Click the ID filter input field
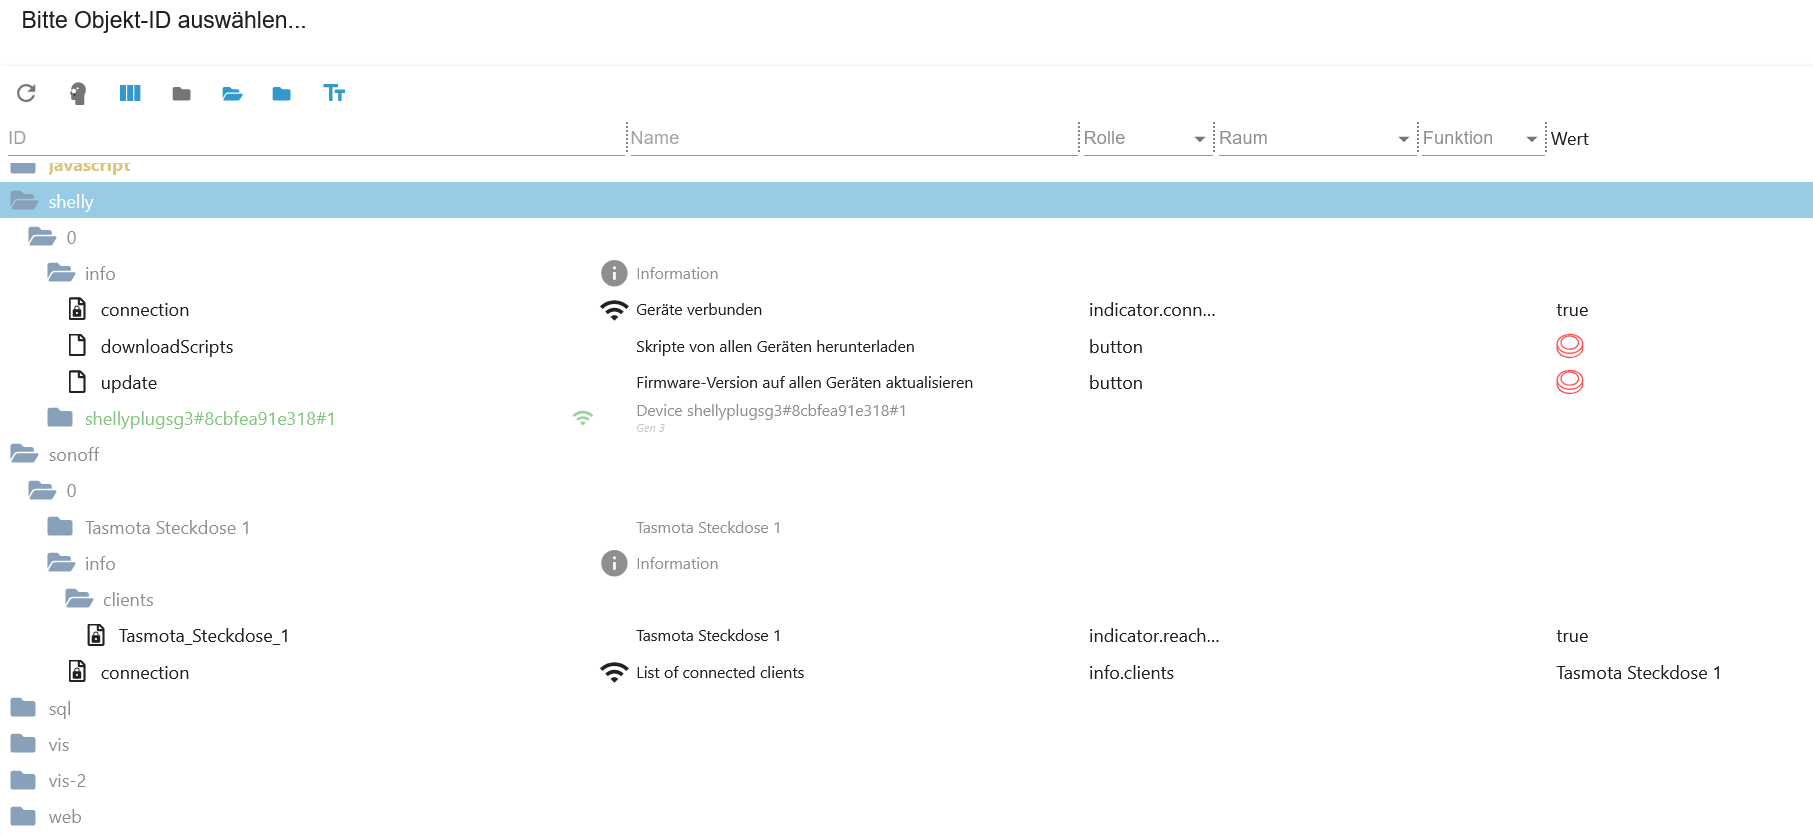 pos(315,138)
